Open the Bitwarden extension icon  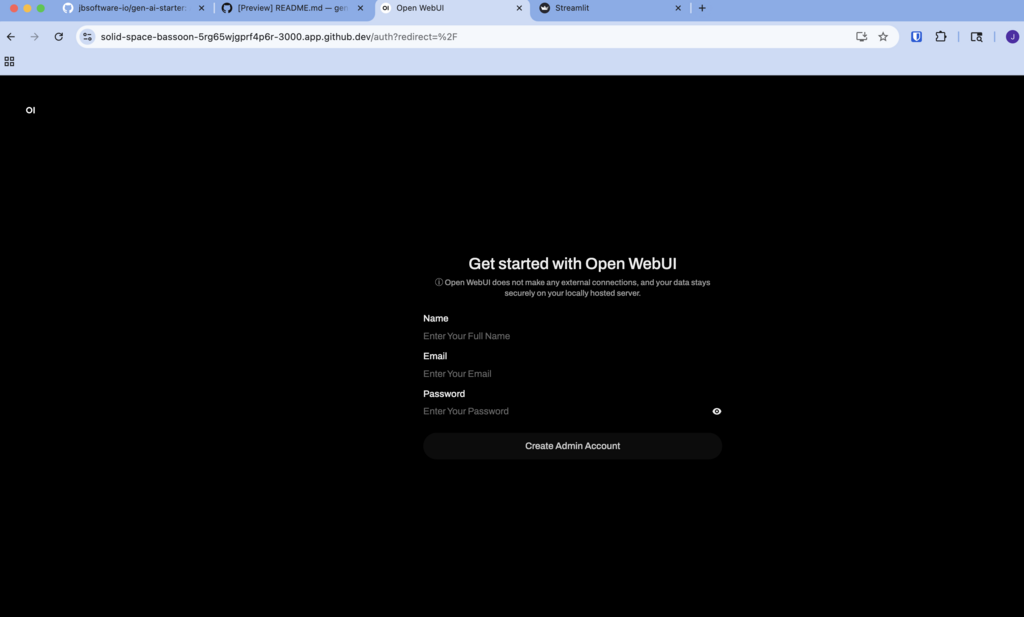916,37
